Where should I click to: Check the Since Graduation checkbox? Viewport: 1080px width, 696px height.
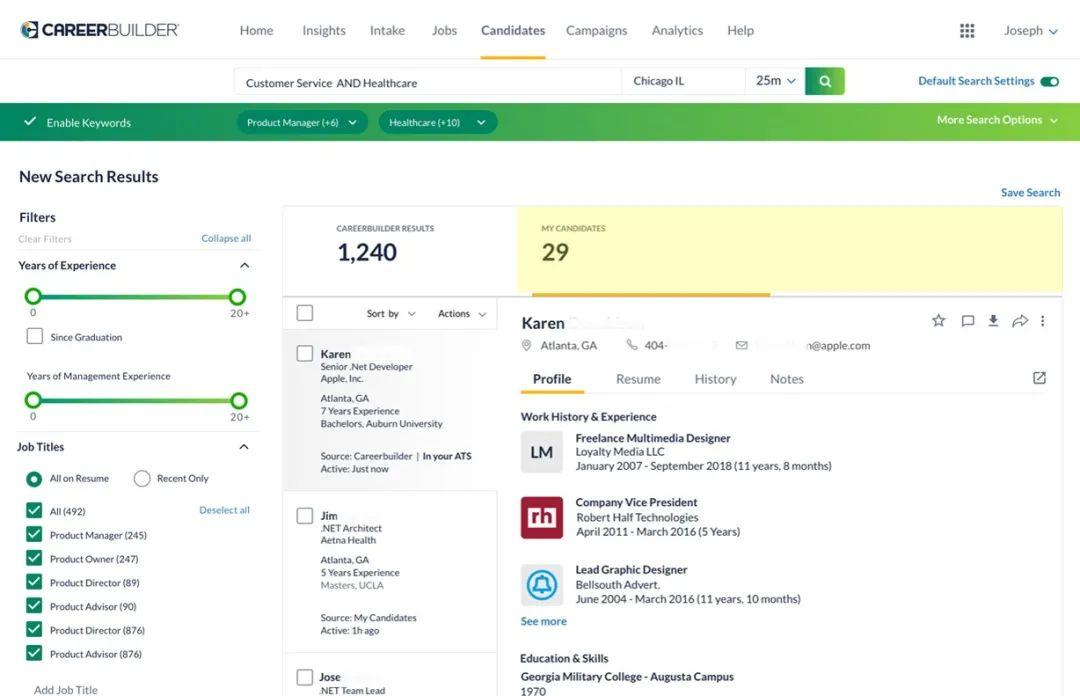[x=35, y=337]
